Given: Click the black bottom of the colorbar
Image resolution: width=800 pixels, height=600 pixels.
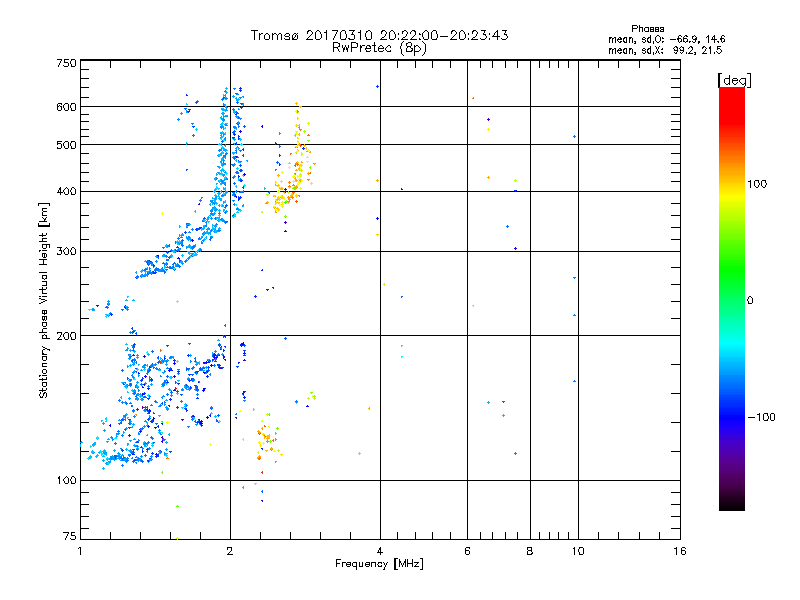Looking at the screenshot, I should 732,505.
